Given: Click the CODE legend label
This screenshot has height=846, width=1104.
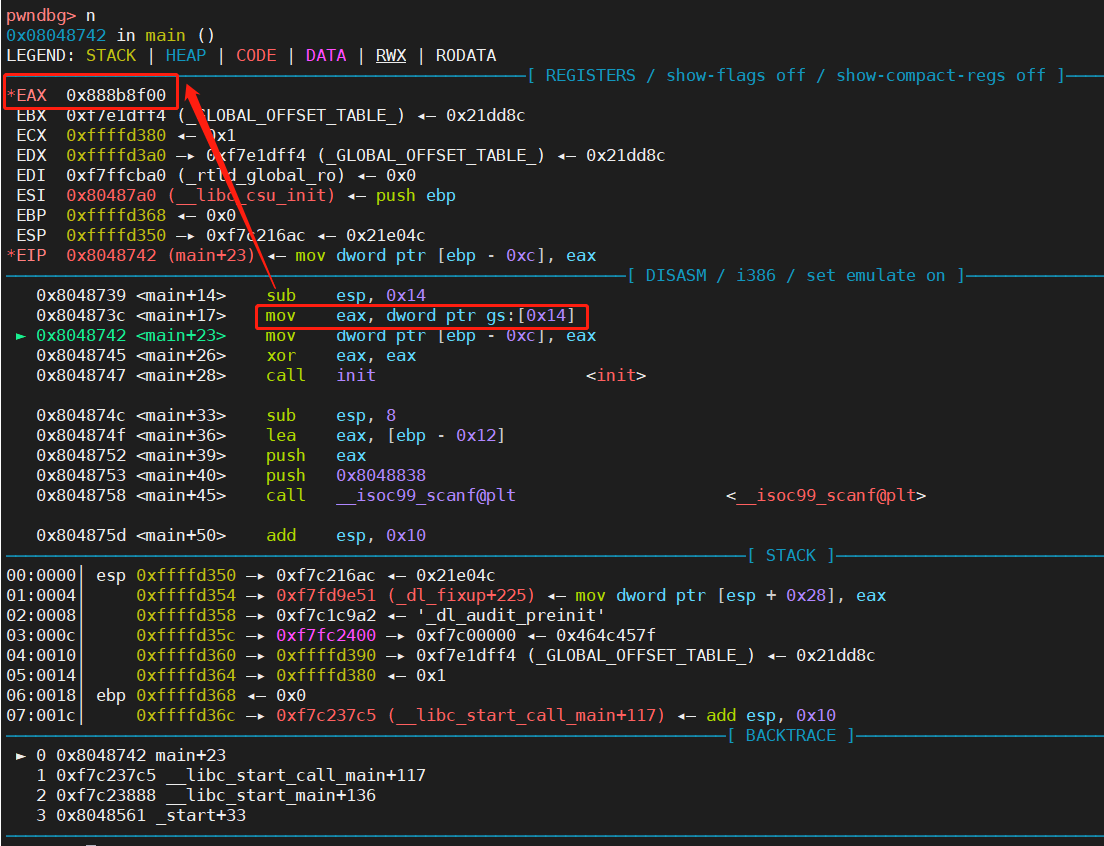Looking at the screenshot, I should [x=256, y=56].
